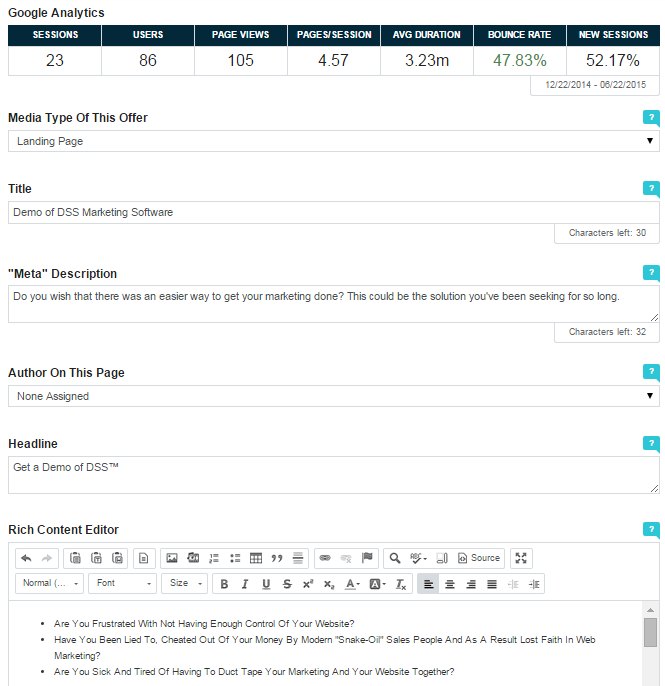Screen dimensions: 665x686
Task: Toggle bold formatting in the editor
Action: (224, 584)
